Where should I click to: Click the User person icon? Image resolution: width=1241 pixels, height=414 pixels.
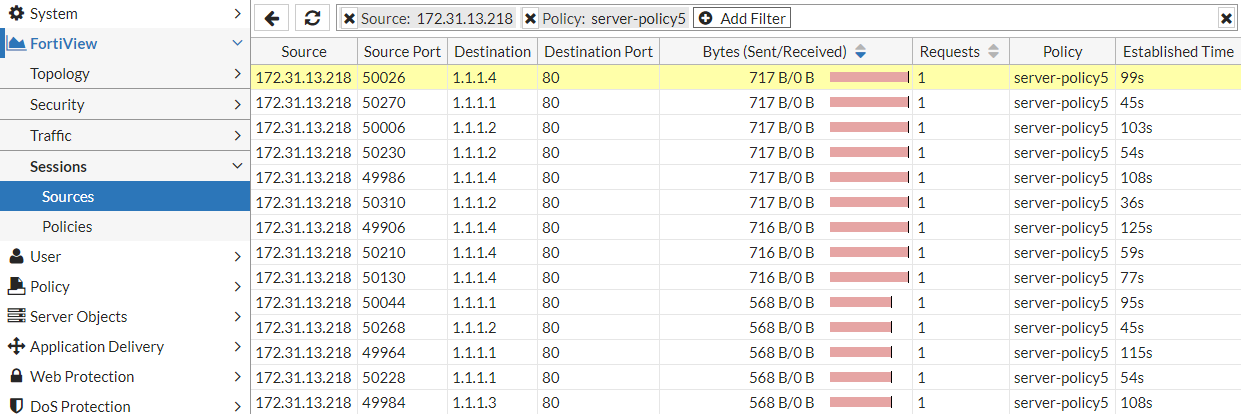click(x=15, y=256)
